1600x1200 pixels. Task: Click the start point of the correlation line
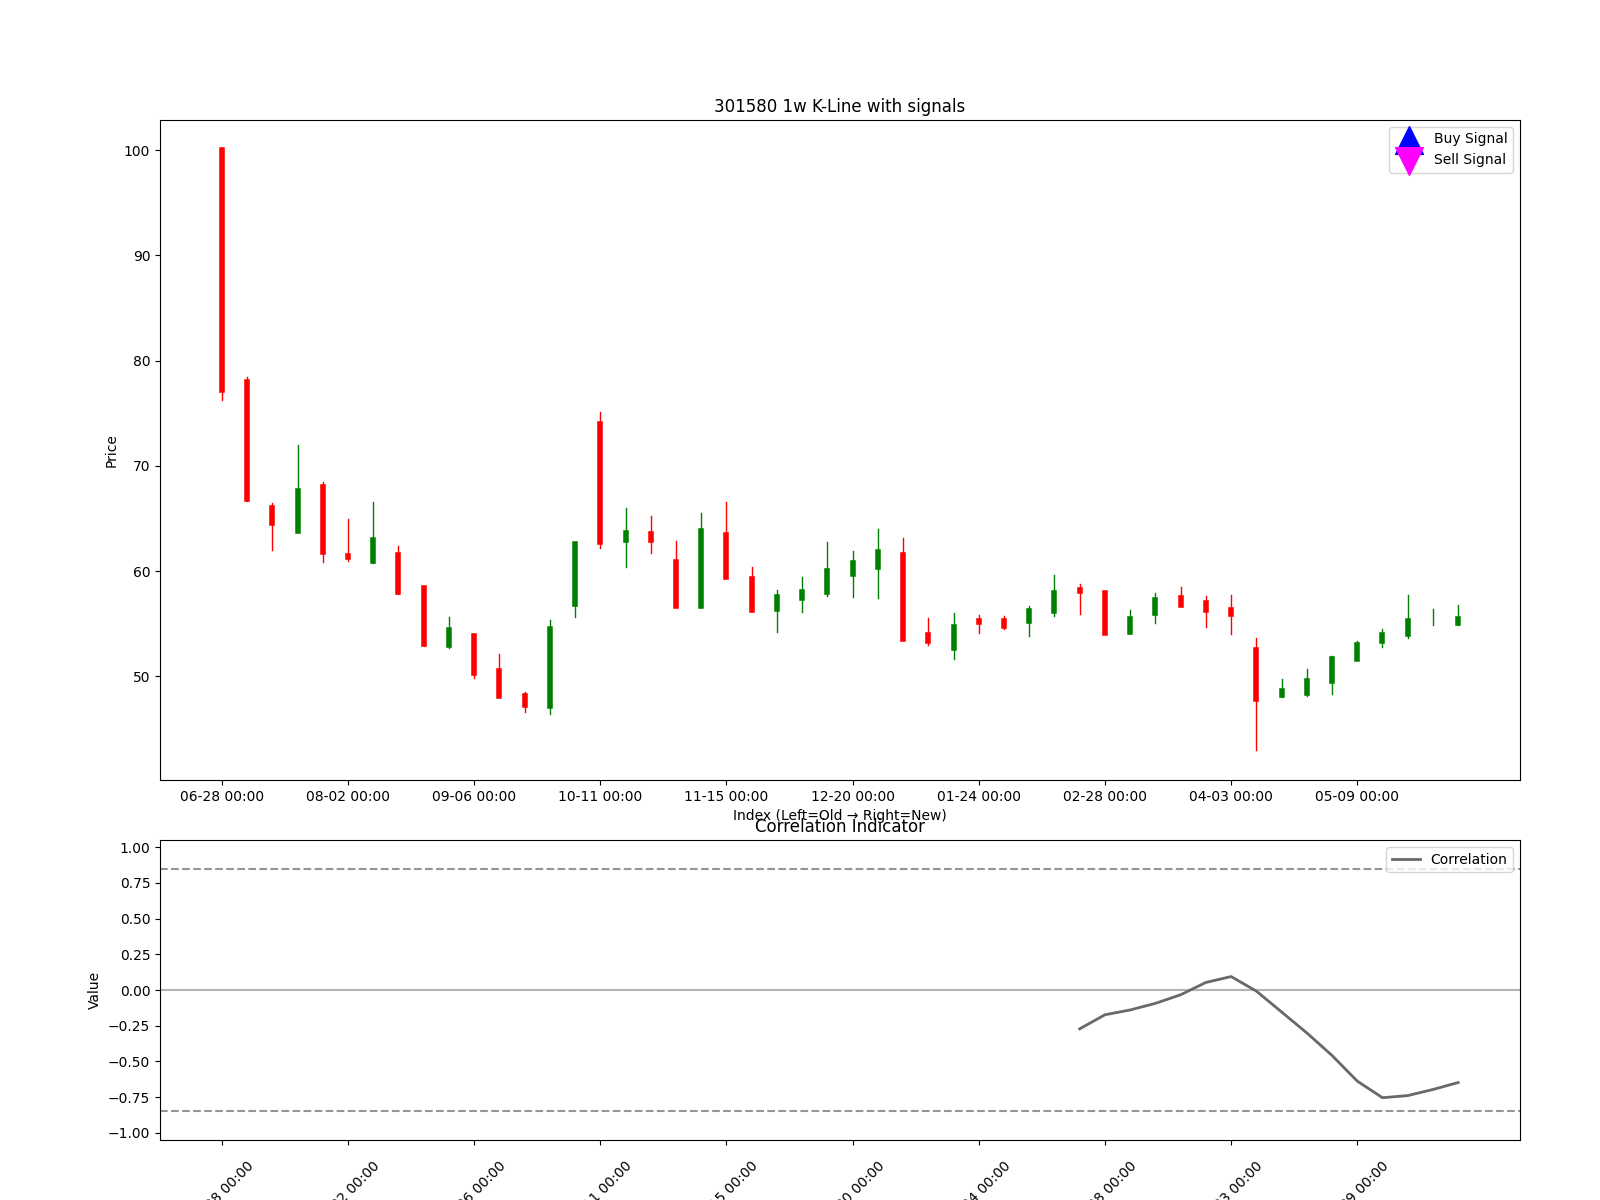pyautogui.click(x=1080, y=1028)
